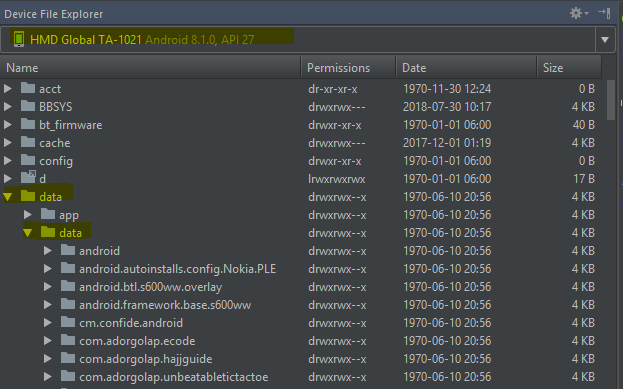
Task: Expand android.autoinstalls.config.Nokia.PLE folder arrow
Action: tap(48, 269)
